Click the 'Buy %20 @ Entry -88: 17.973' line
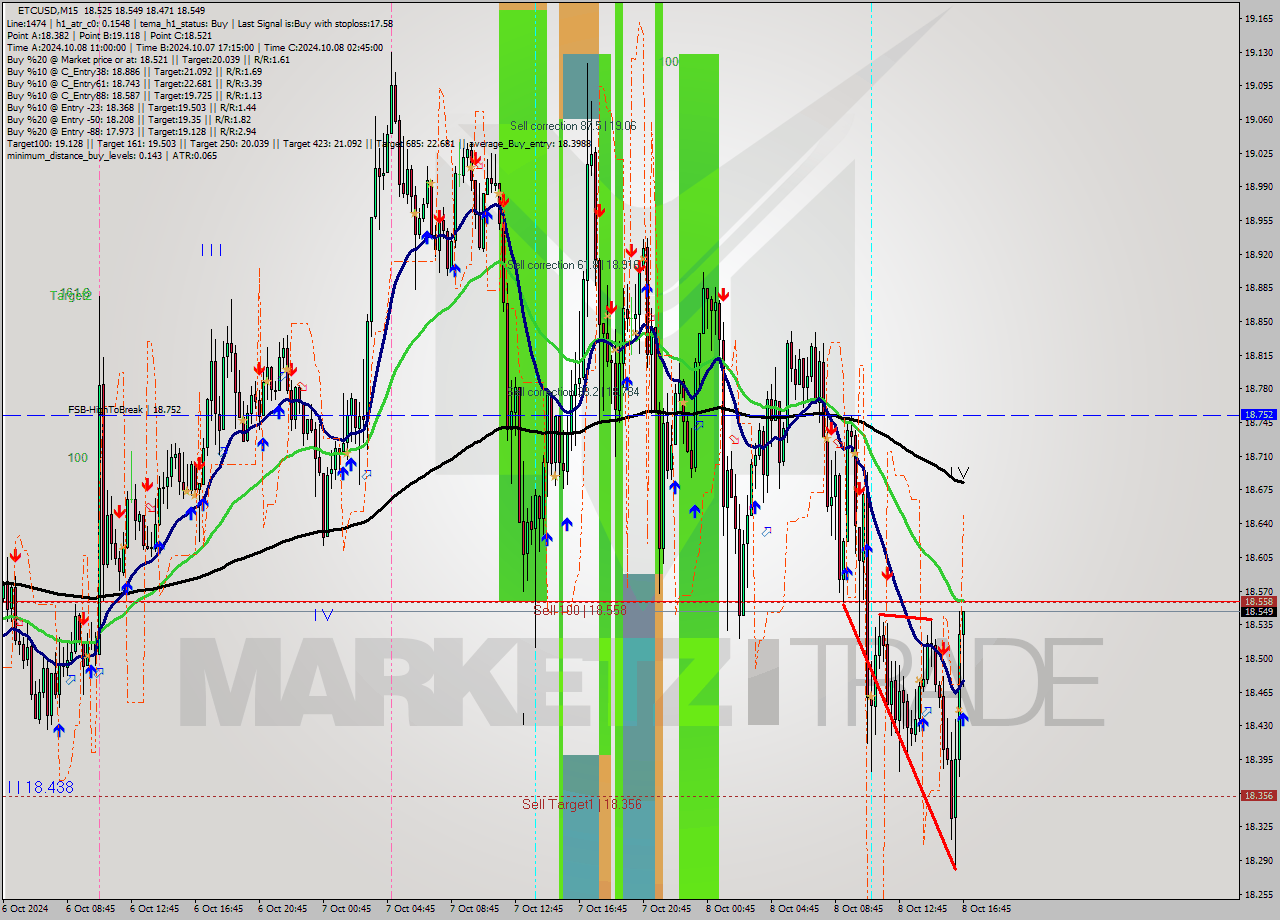Image resolution: width=1280 pixels, height=920 pixels. (131, 131)
